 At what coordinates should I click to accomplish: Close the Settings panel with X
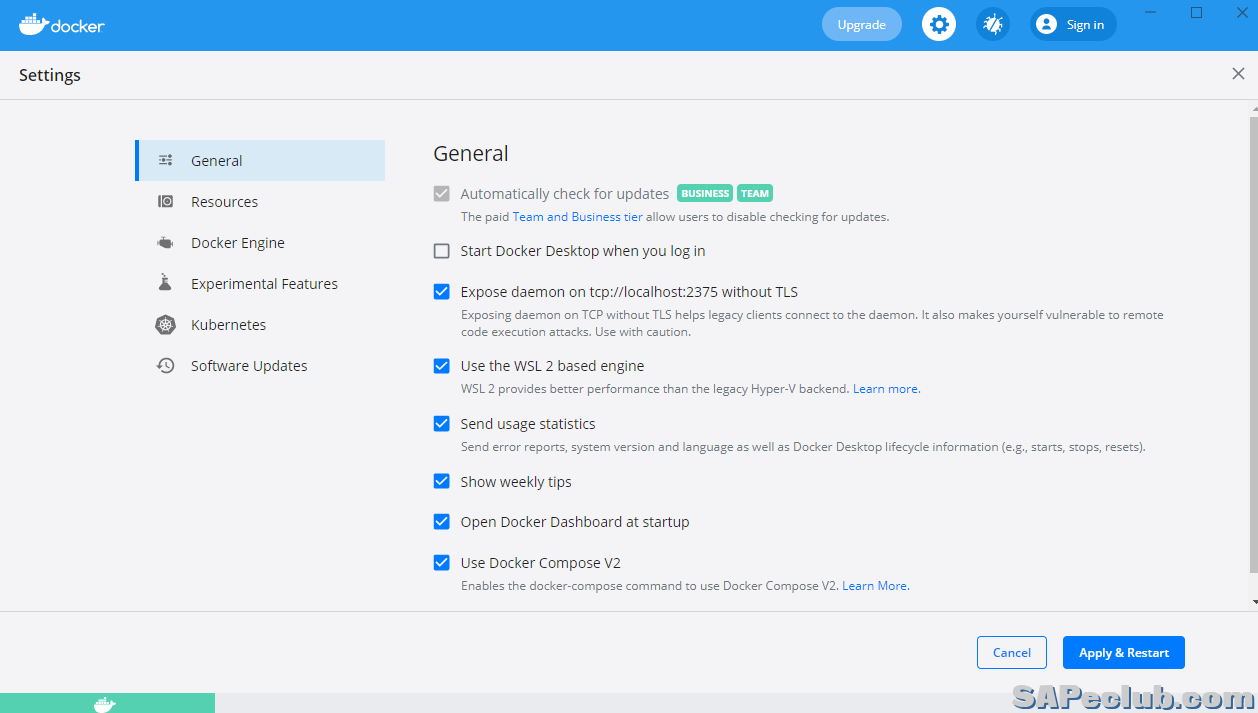[1238, 74]
